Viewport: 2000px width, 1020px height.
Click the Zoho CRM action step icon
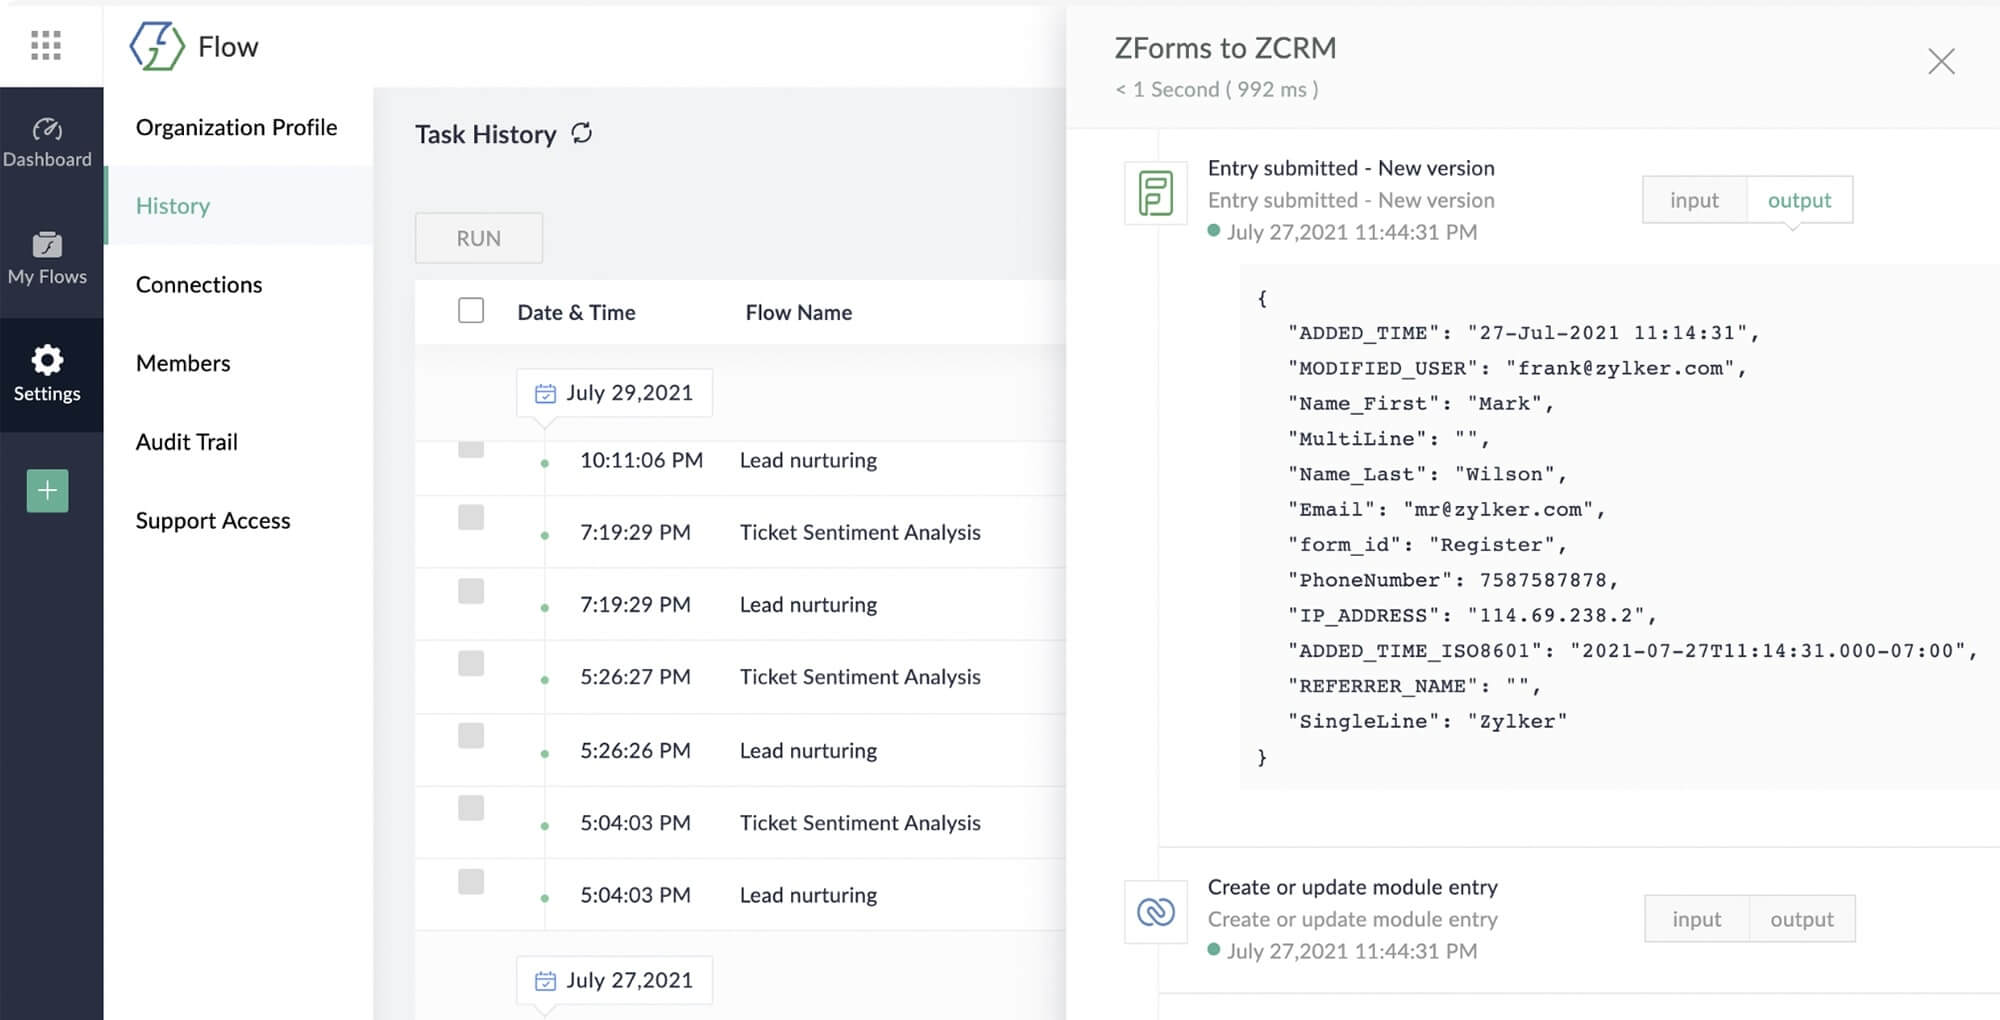coord(1155,912)
